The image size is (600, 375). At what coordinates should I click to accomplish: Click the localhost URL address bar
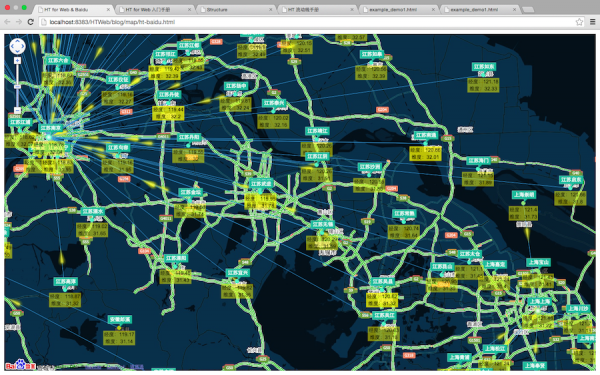coord(306,22)
